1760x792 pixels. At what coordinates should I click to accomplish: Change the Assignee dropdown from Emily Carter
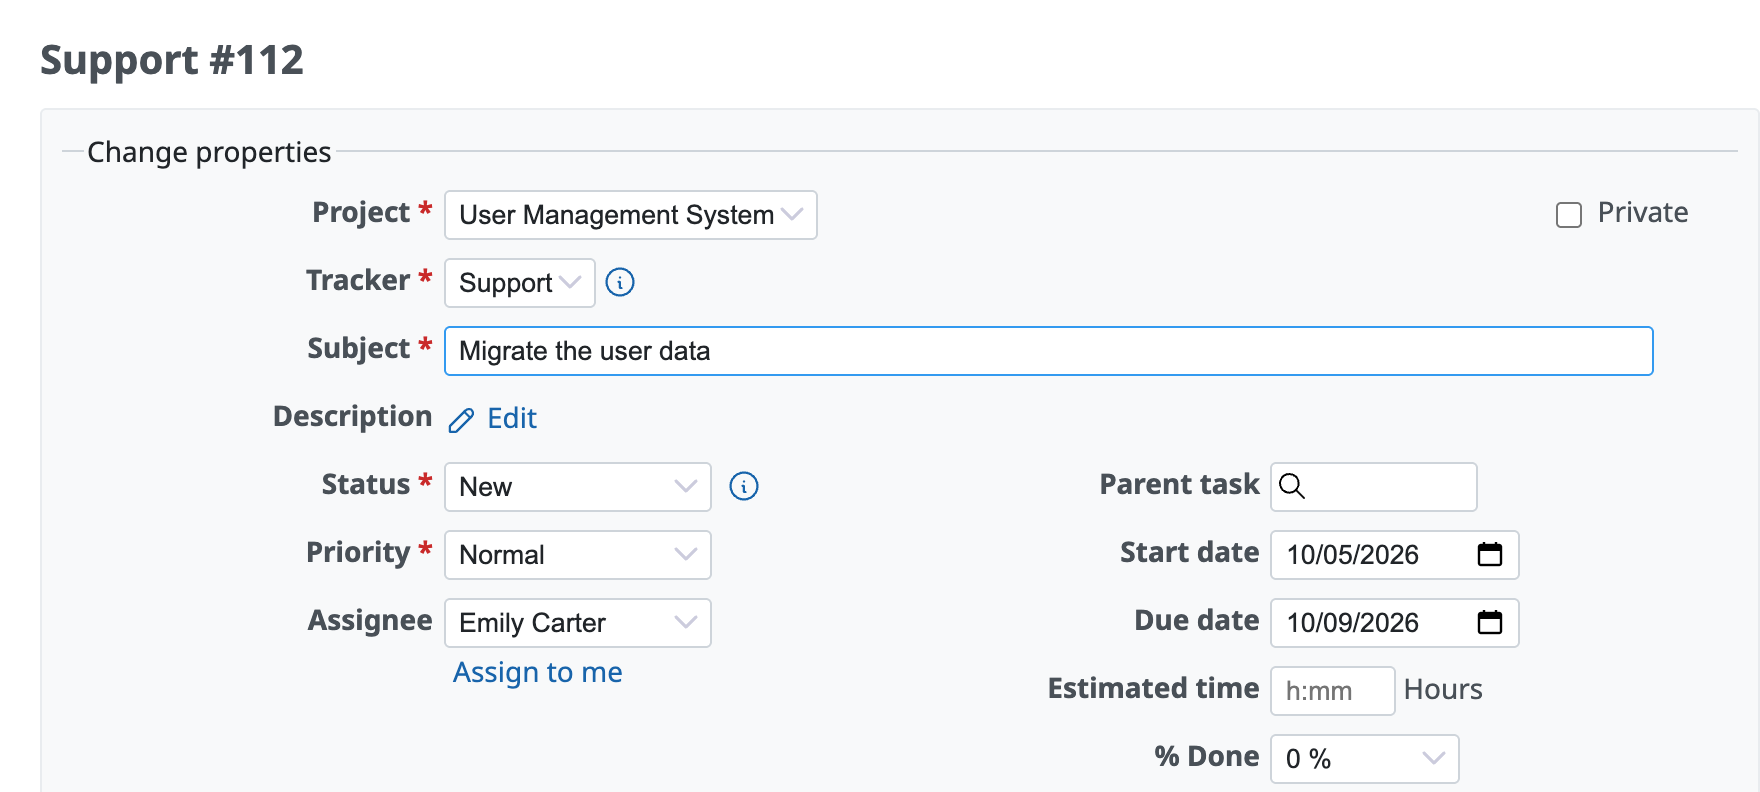pos(578,623)
